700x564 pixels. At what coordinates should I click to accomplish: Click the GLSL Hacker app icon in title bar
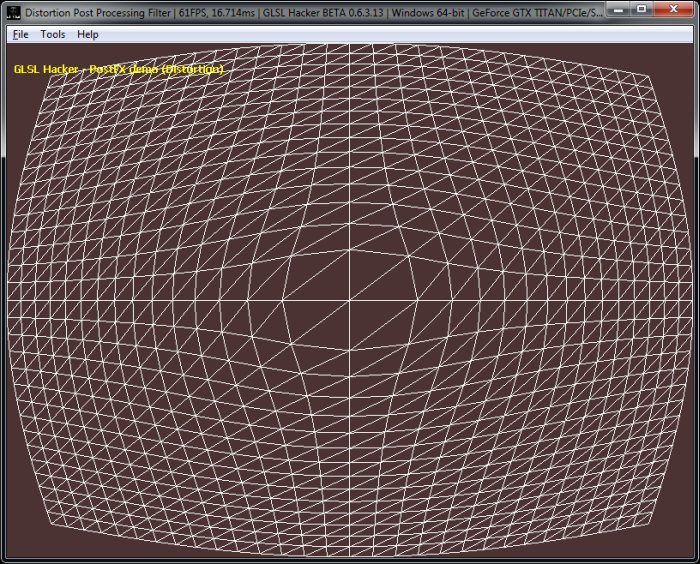point(14,13)
